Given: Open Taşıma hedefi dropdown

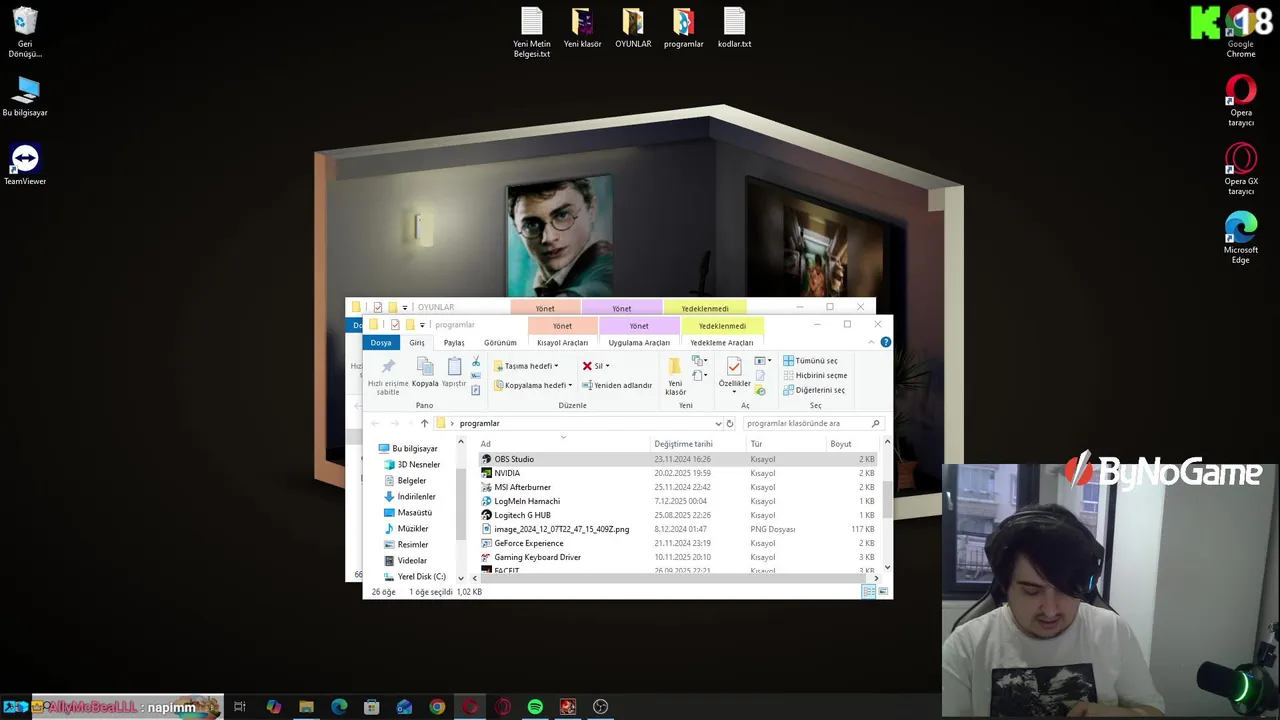Looking at the screenshot, I should pos(527,366).
